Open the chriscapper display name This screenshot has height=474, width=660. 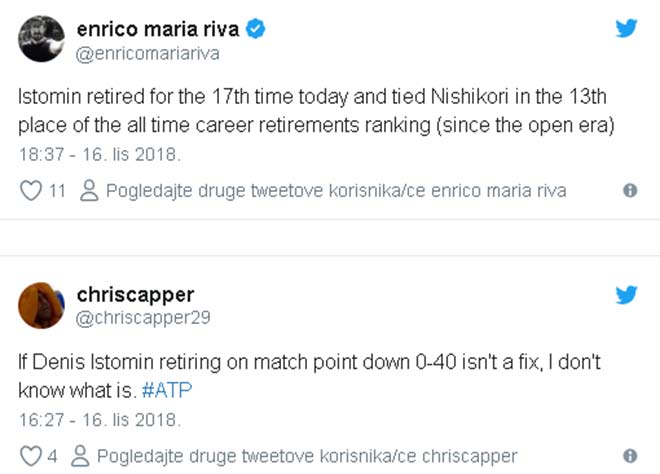click(x=135, y=295)
